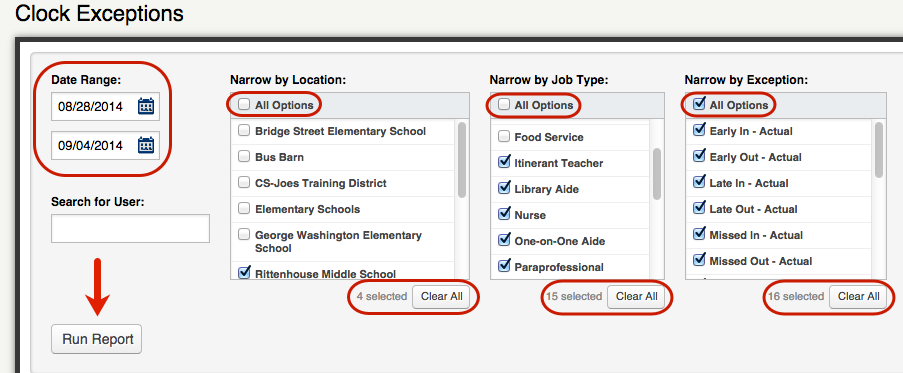Image resolution: width=903 pixels, height=373 pixels.
Task: Deselect Missed Out - Actual exception
Action: (699, 260)
